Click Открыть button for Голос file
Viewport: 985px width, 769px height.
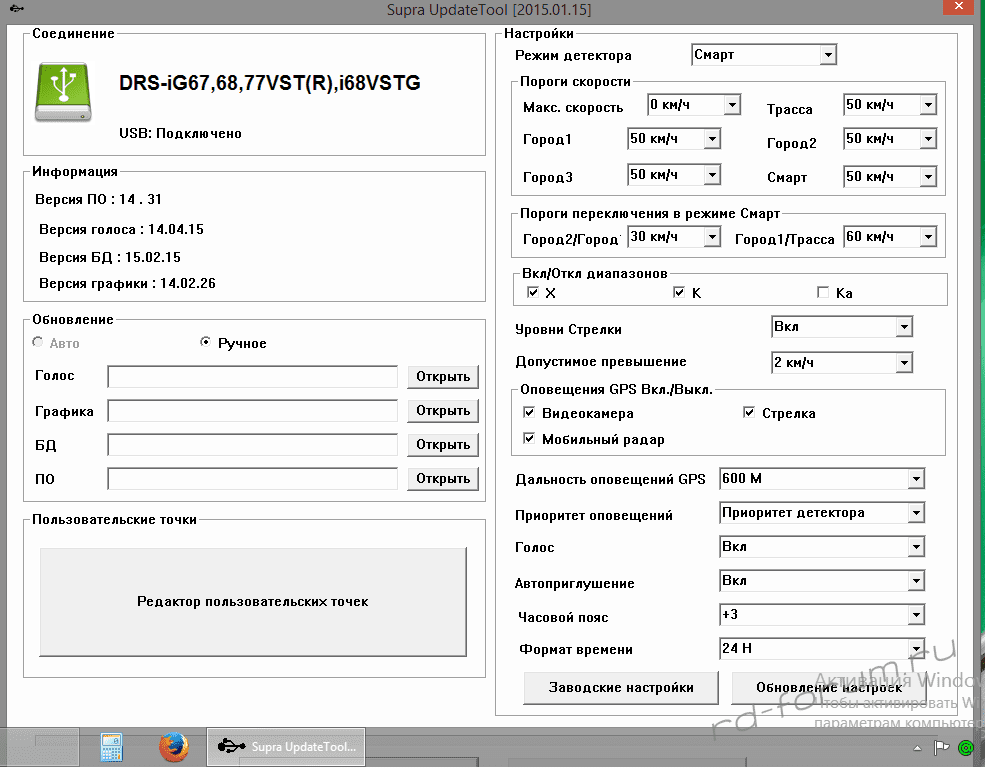pyautogui.click(x=443, y=376)
